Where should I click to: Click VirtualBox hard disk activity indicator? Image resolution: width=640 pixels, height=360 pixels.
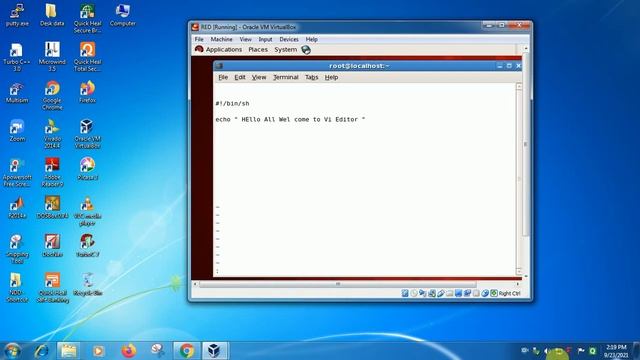(x=405, y=293)
